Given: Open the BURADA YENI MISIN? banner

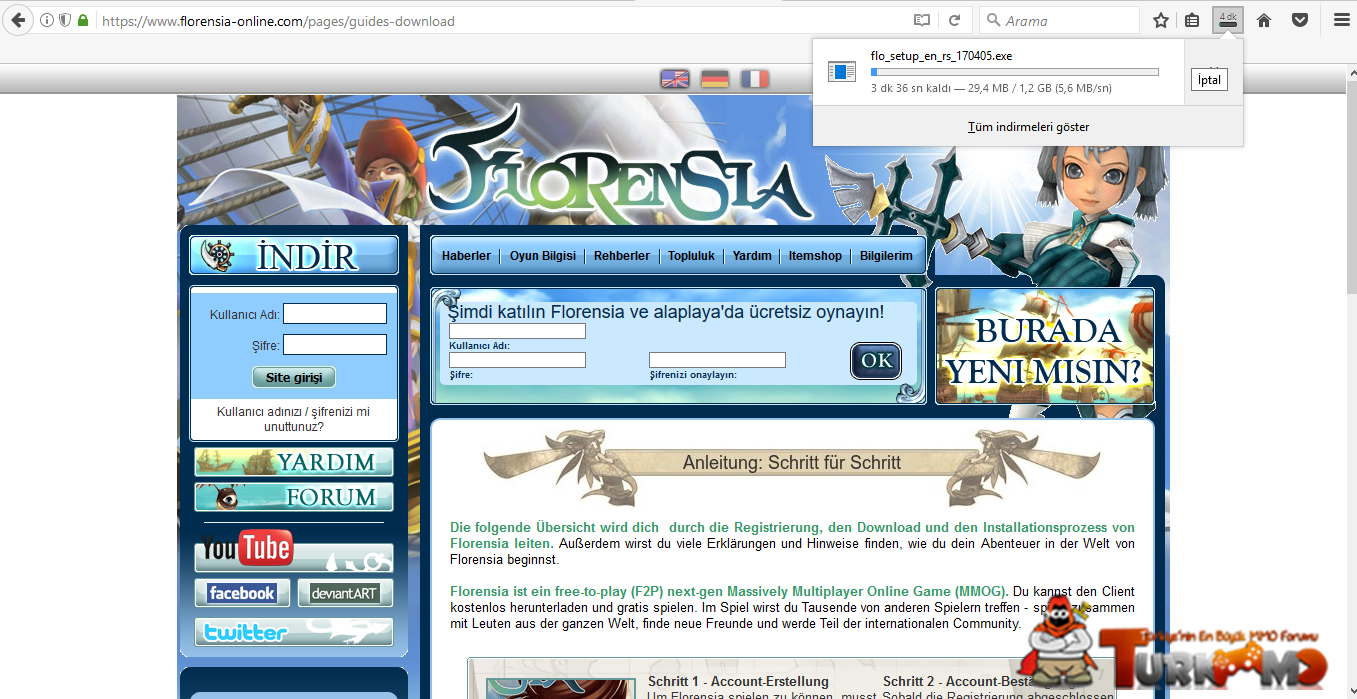Looking at the screenshot, I should 1045,346.
